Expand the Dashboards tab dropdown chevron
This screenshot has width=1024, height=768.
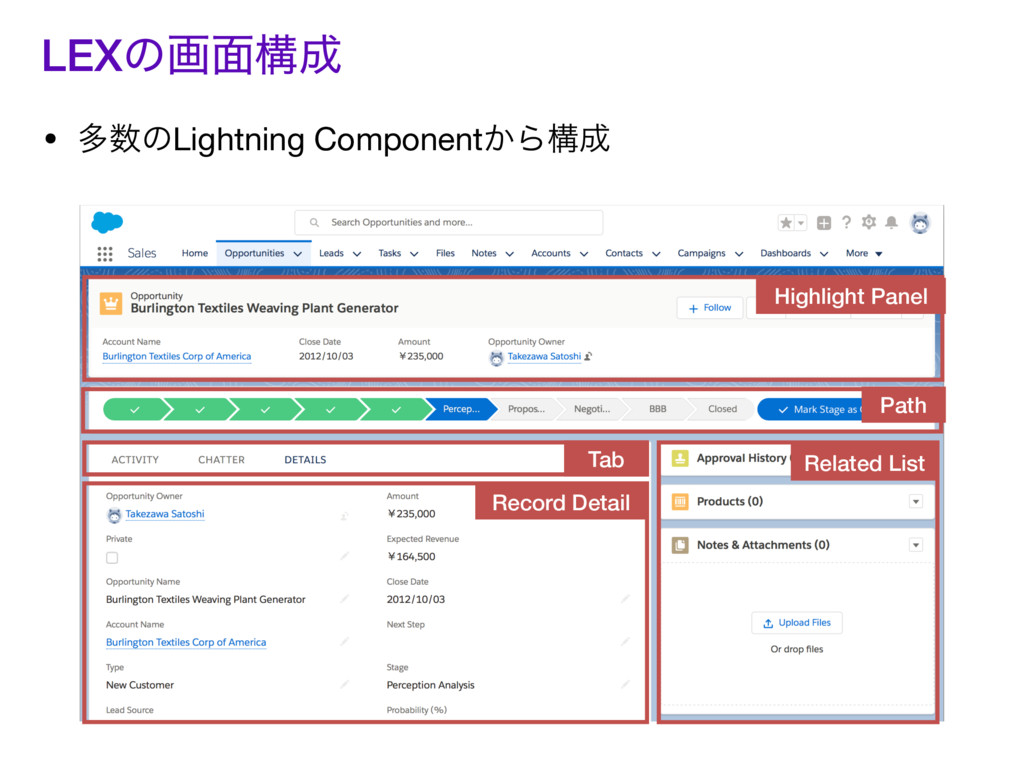pyautogui.click(x=824, y=254)
